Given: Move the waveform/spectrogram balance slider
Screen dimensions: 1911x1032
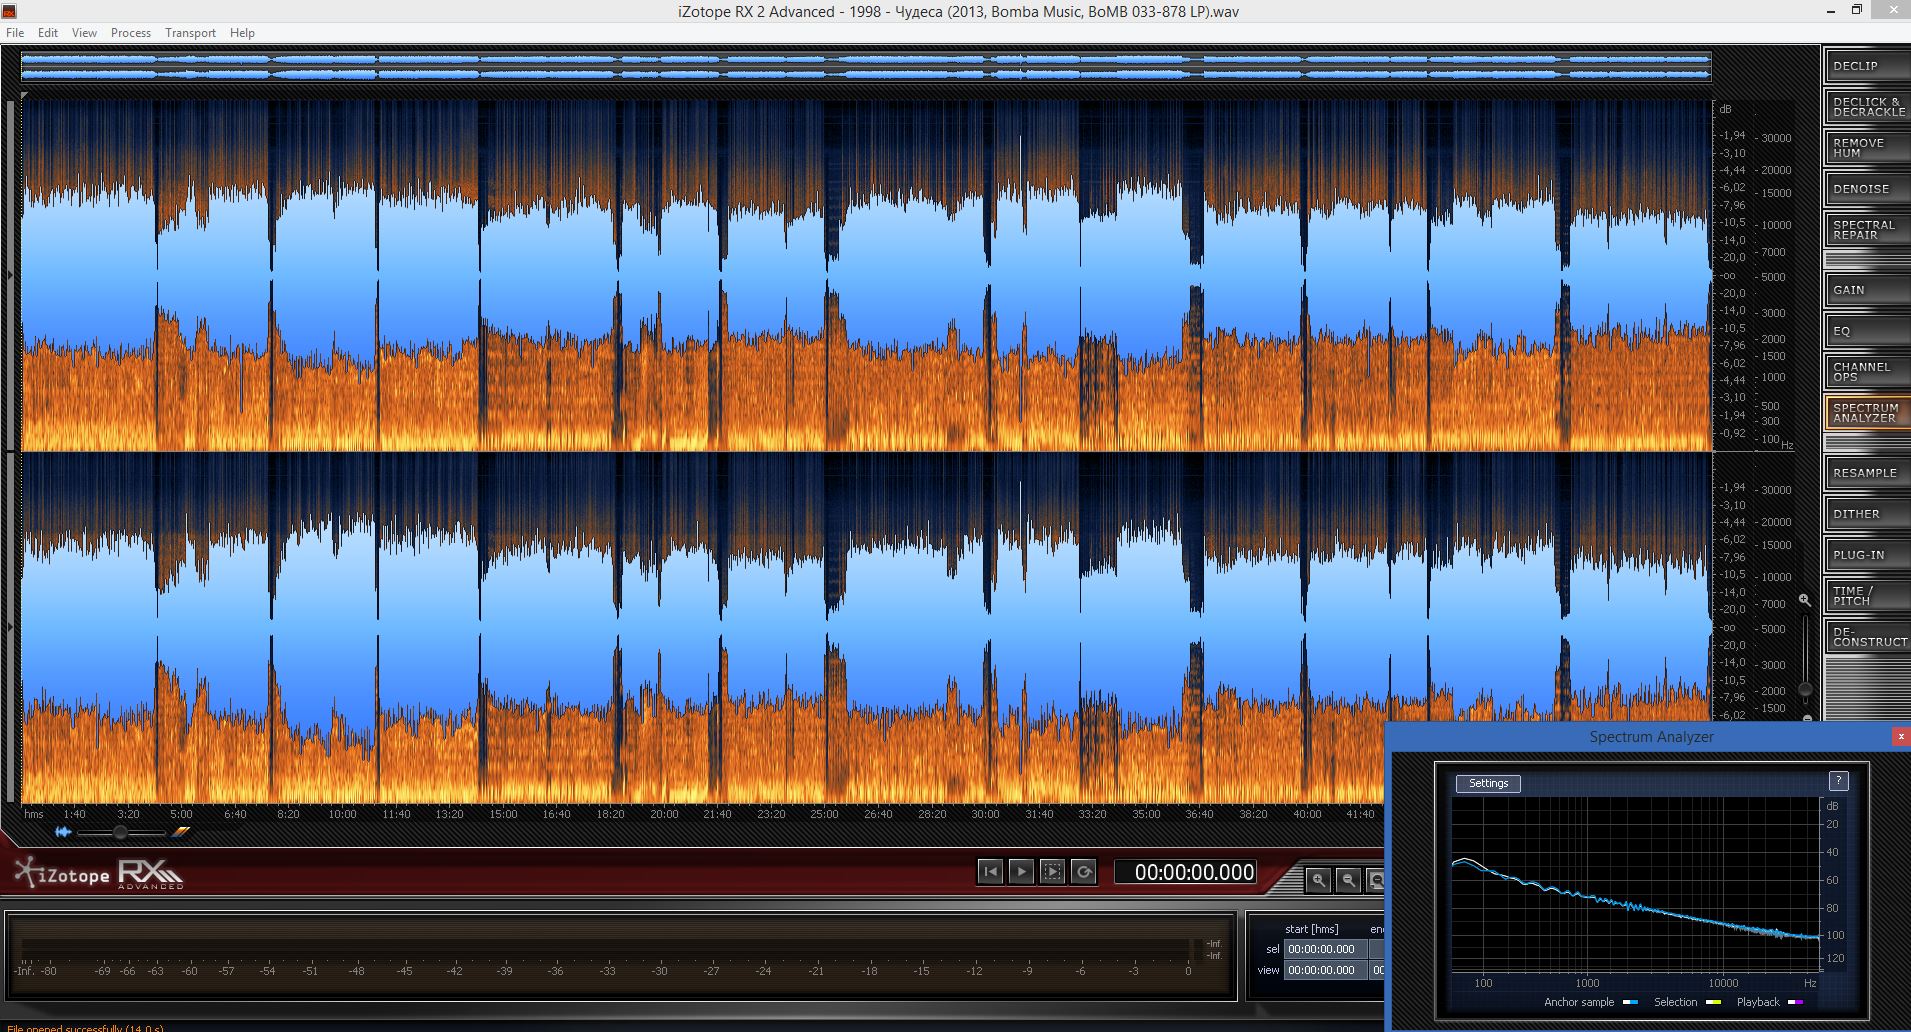Looking at the screenshot, I should (x=120, y=832).
